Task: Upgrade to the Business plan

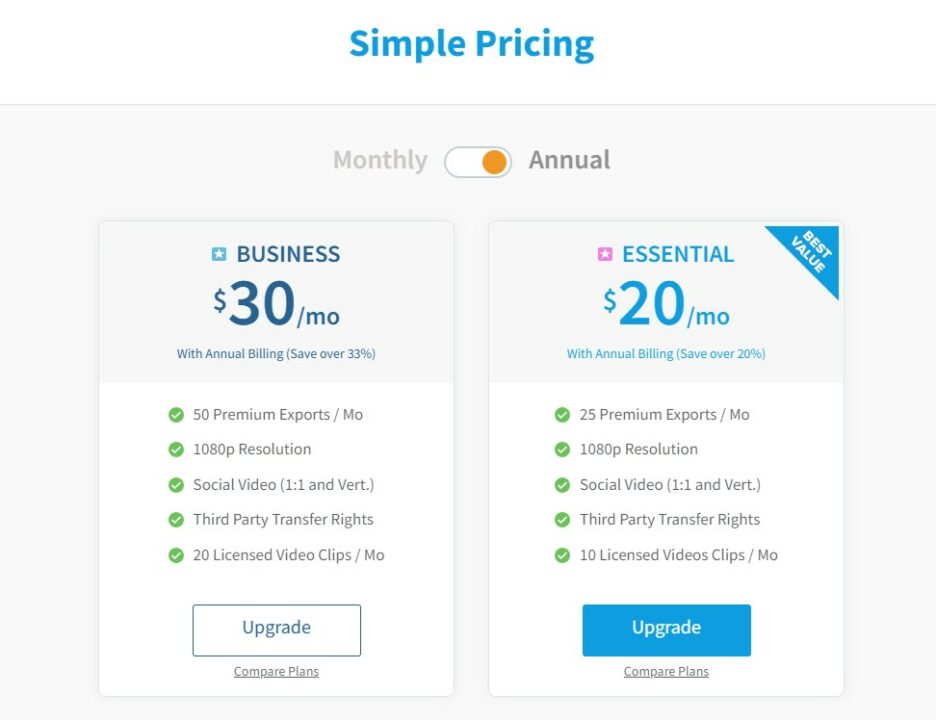Action: tap(276, 629)
